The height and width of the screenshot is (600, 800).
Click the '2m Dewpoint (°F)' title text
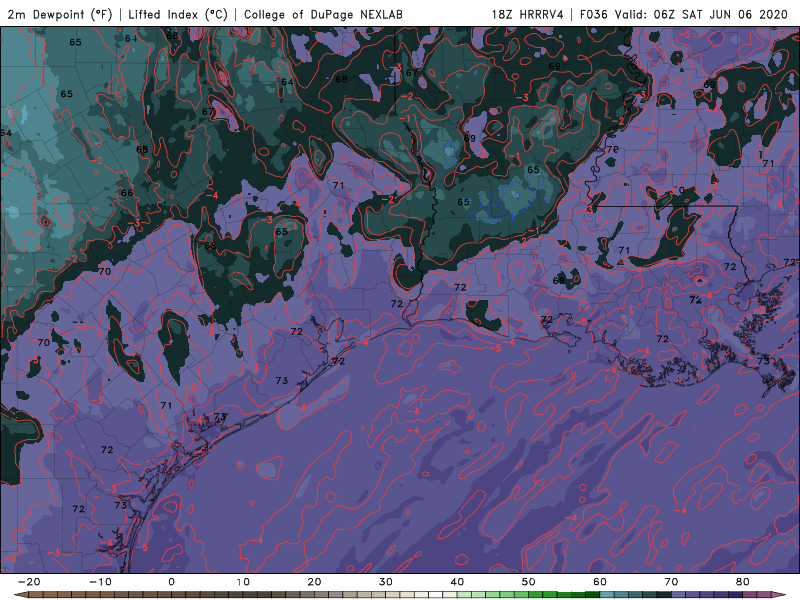(x=60, y=14)
